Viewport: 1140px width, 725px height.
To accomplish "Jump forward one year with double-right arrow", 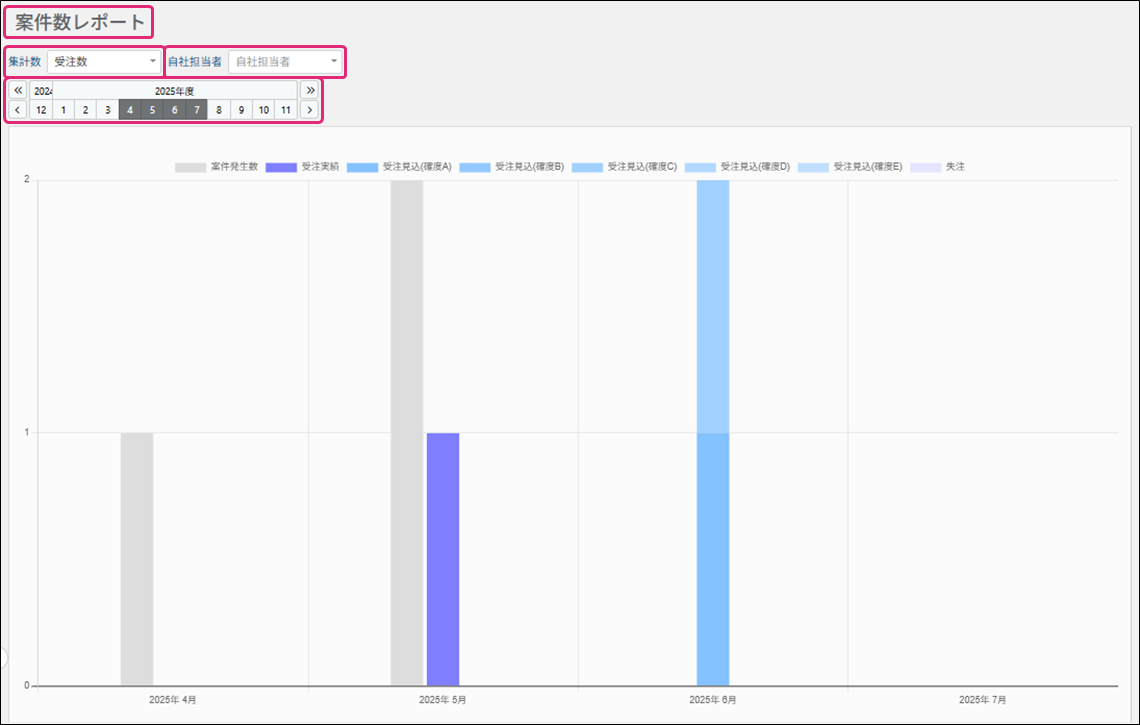I will point(309,90).
